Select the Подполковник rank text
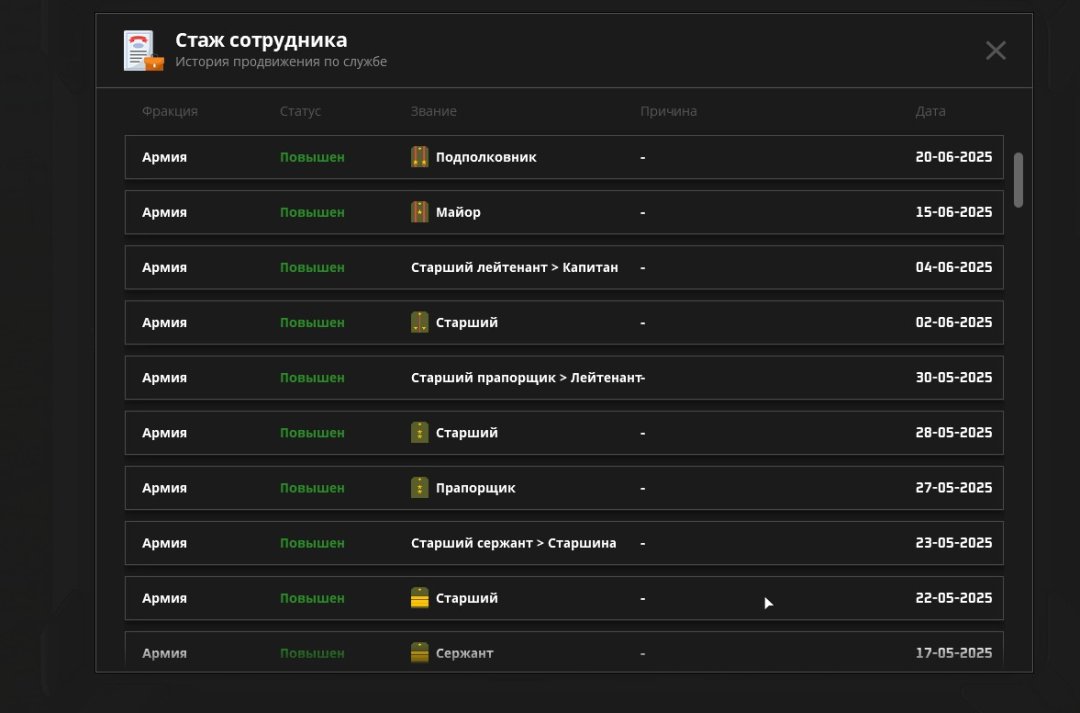This screenshot has width=1080, height=713. [x=486, y=157]
